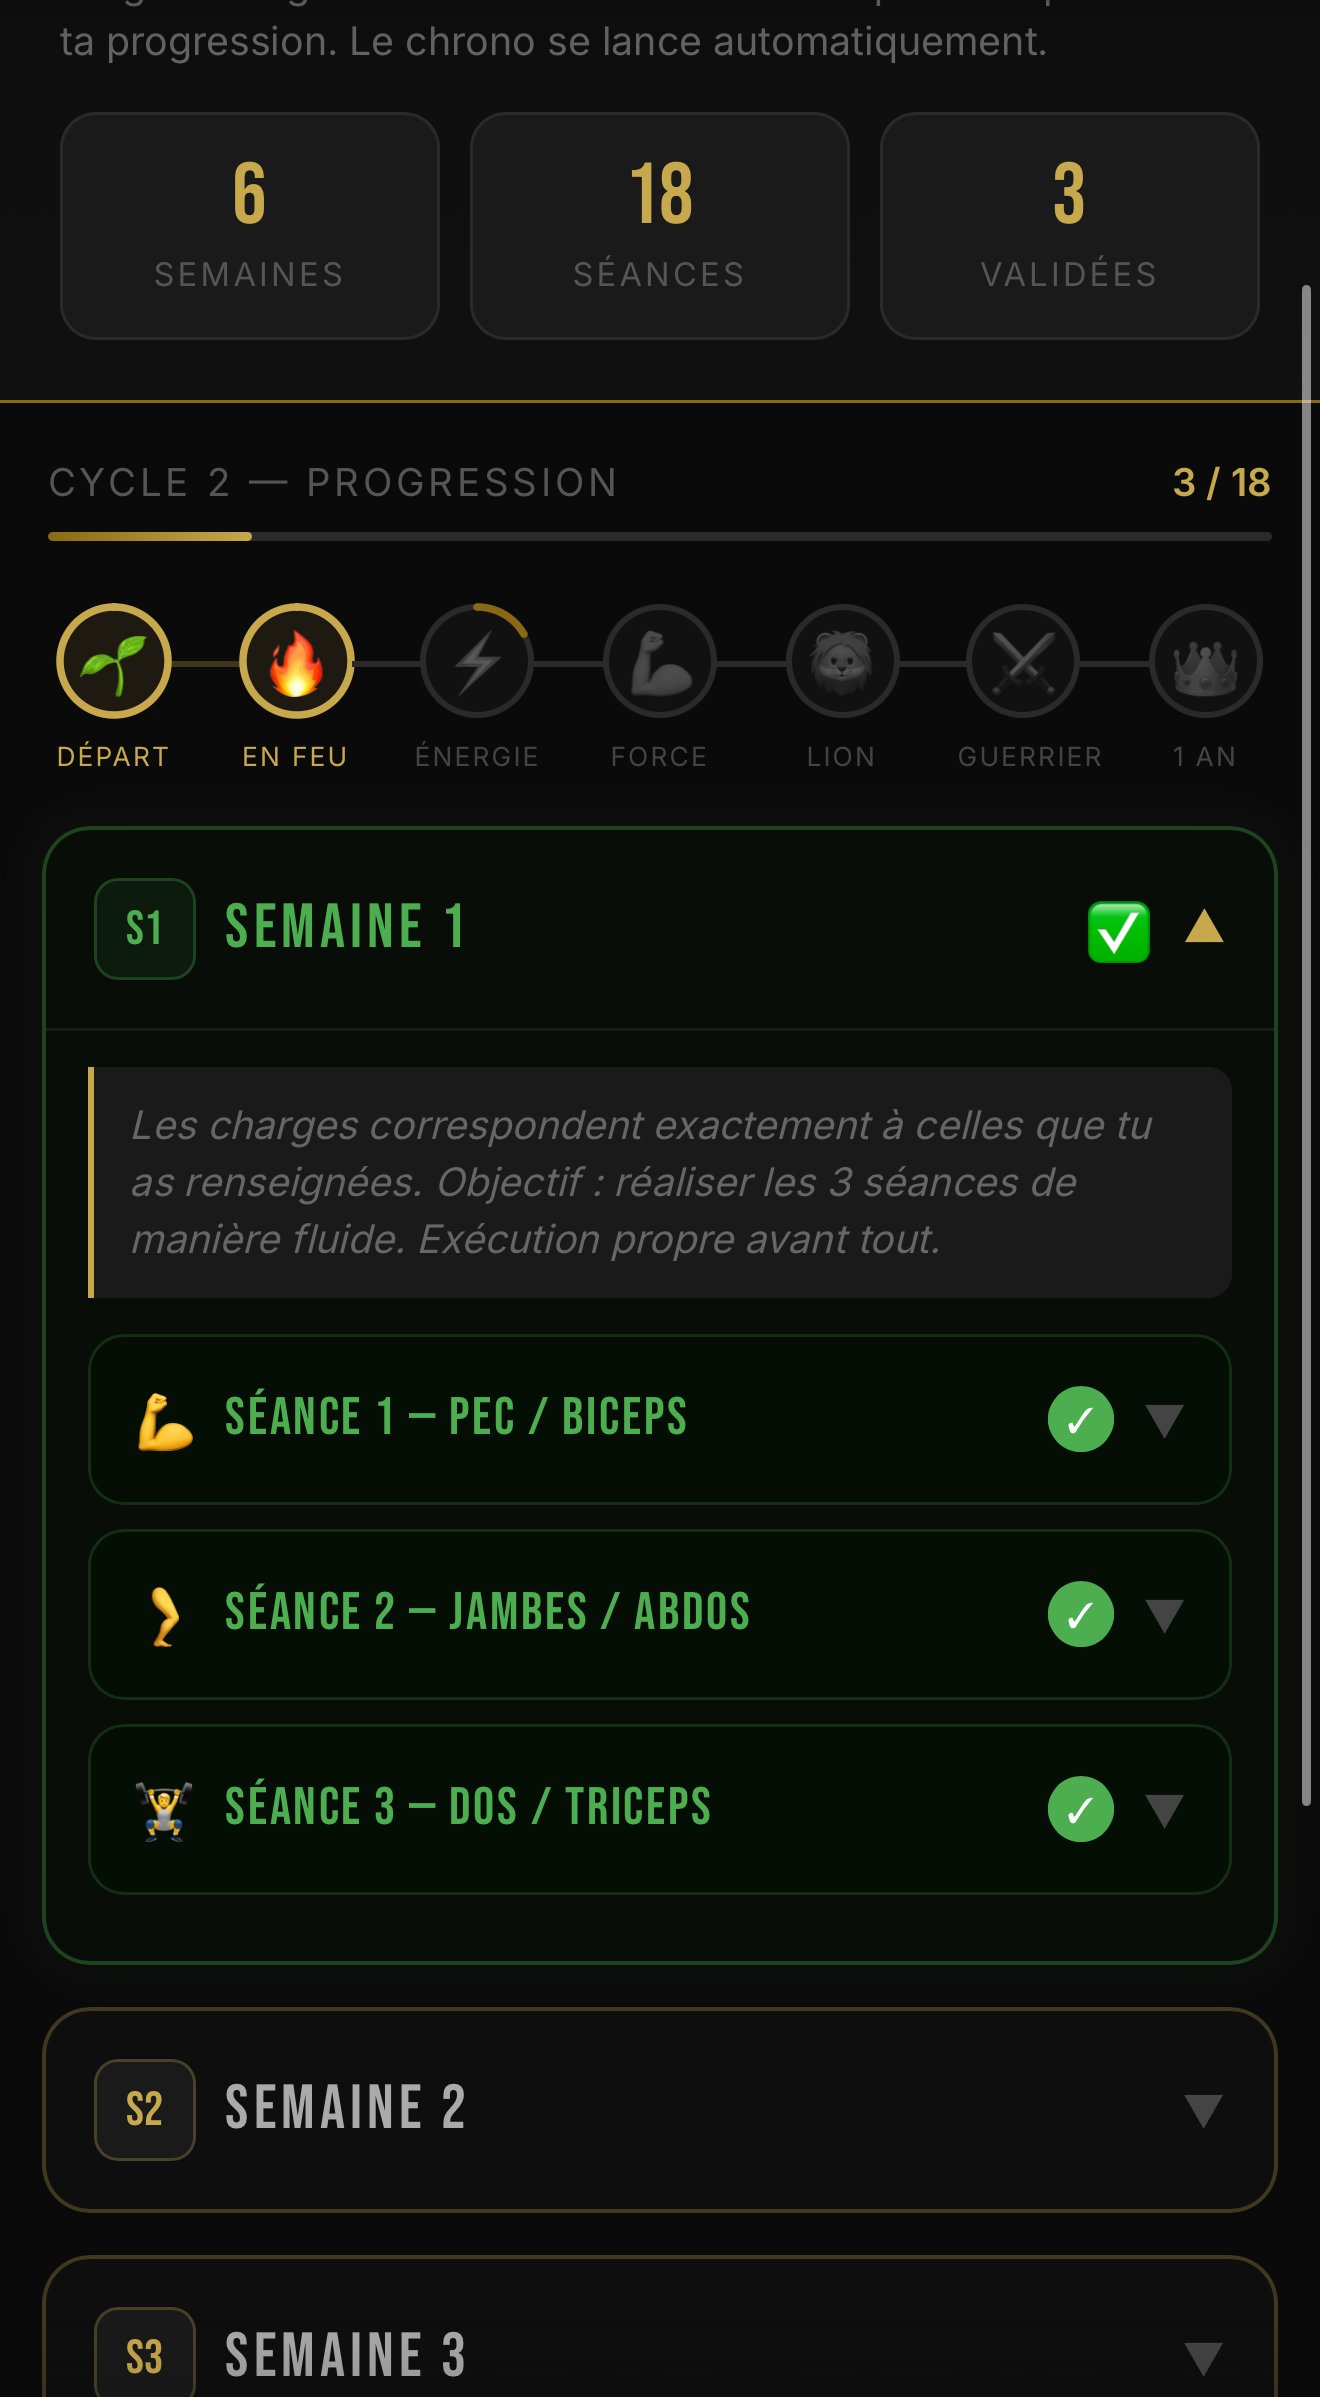Click the Validées counter card

[1069, 222]
